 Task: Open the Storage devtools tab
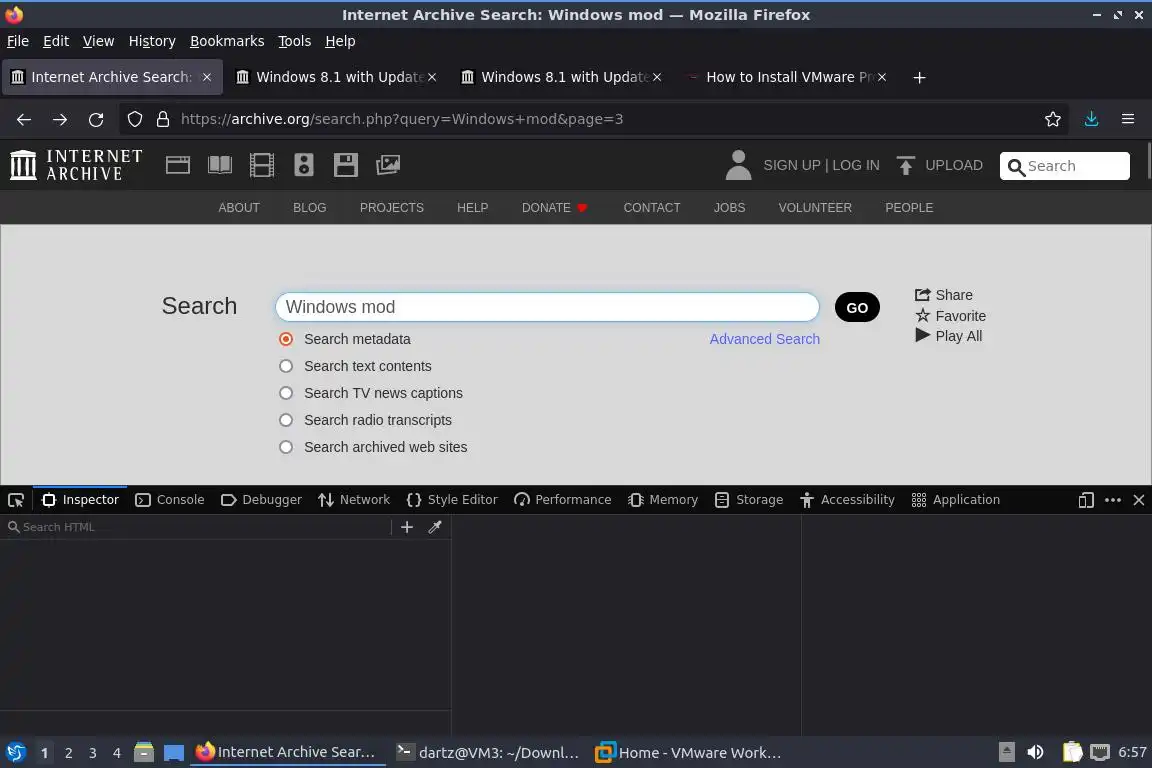(749, 500)
